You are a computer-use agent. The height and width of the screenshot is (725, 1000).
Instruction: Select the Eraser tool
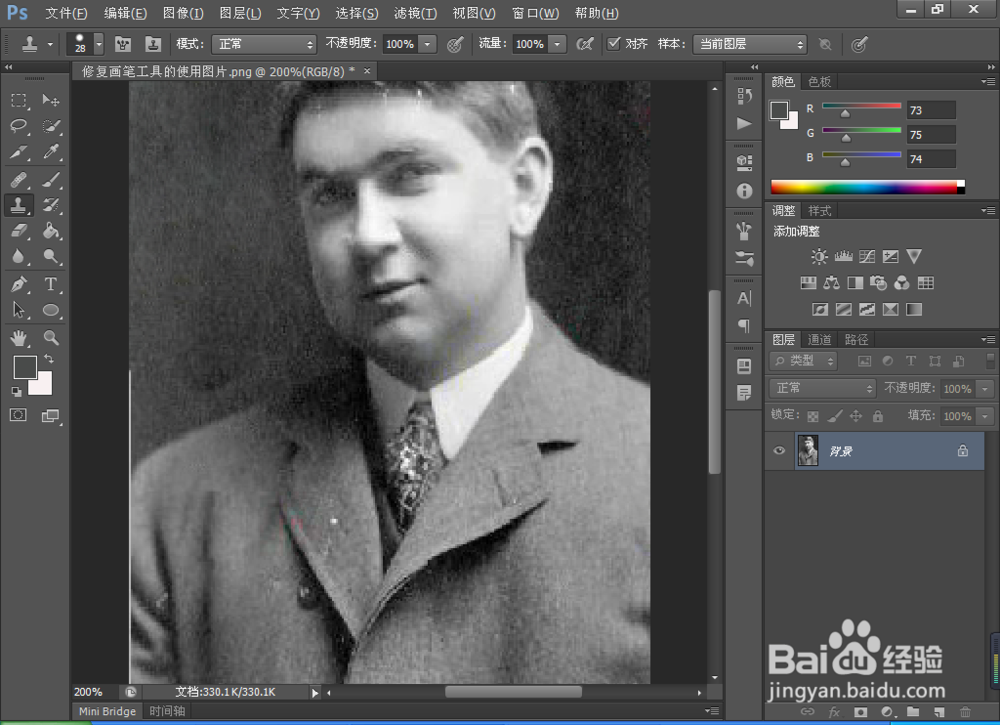(x=18, y=230)
